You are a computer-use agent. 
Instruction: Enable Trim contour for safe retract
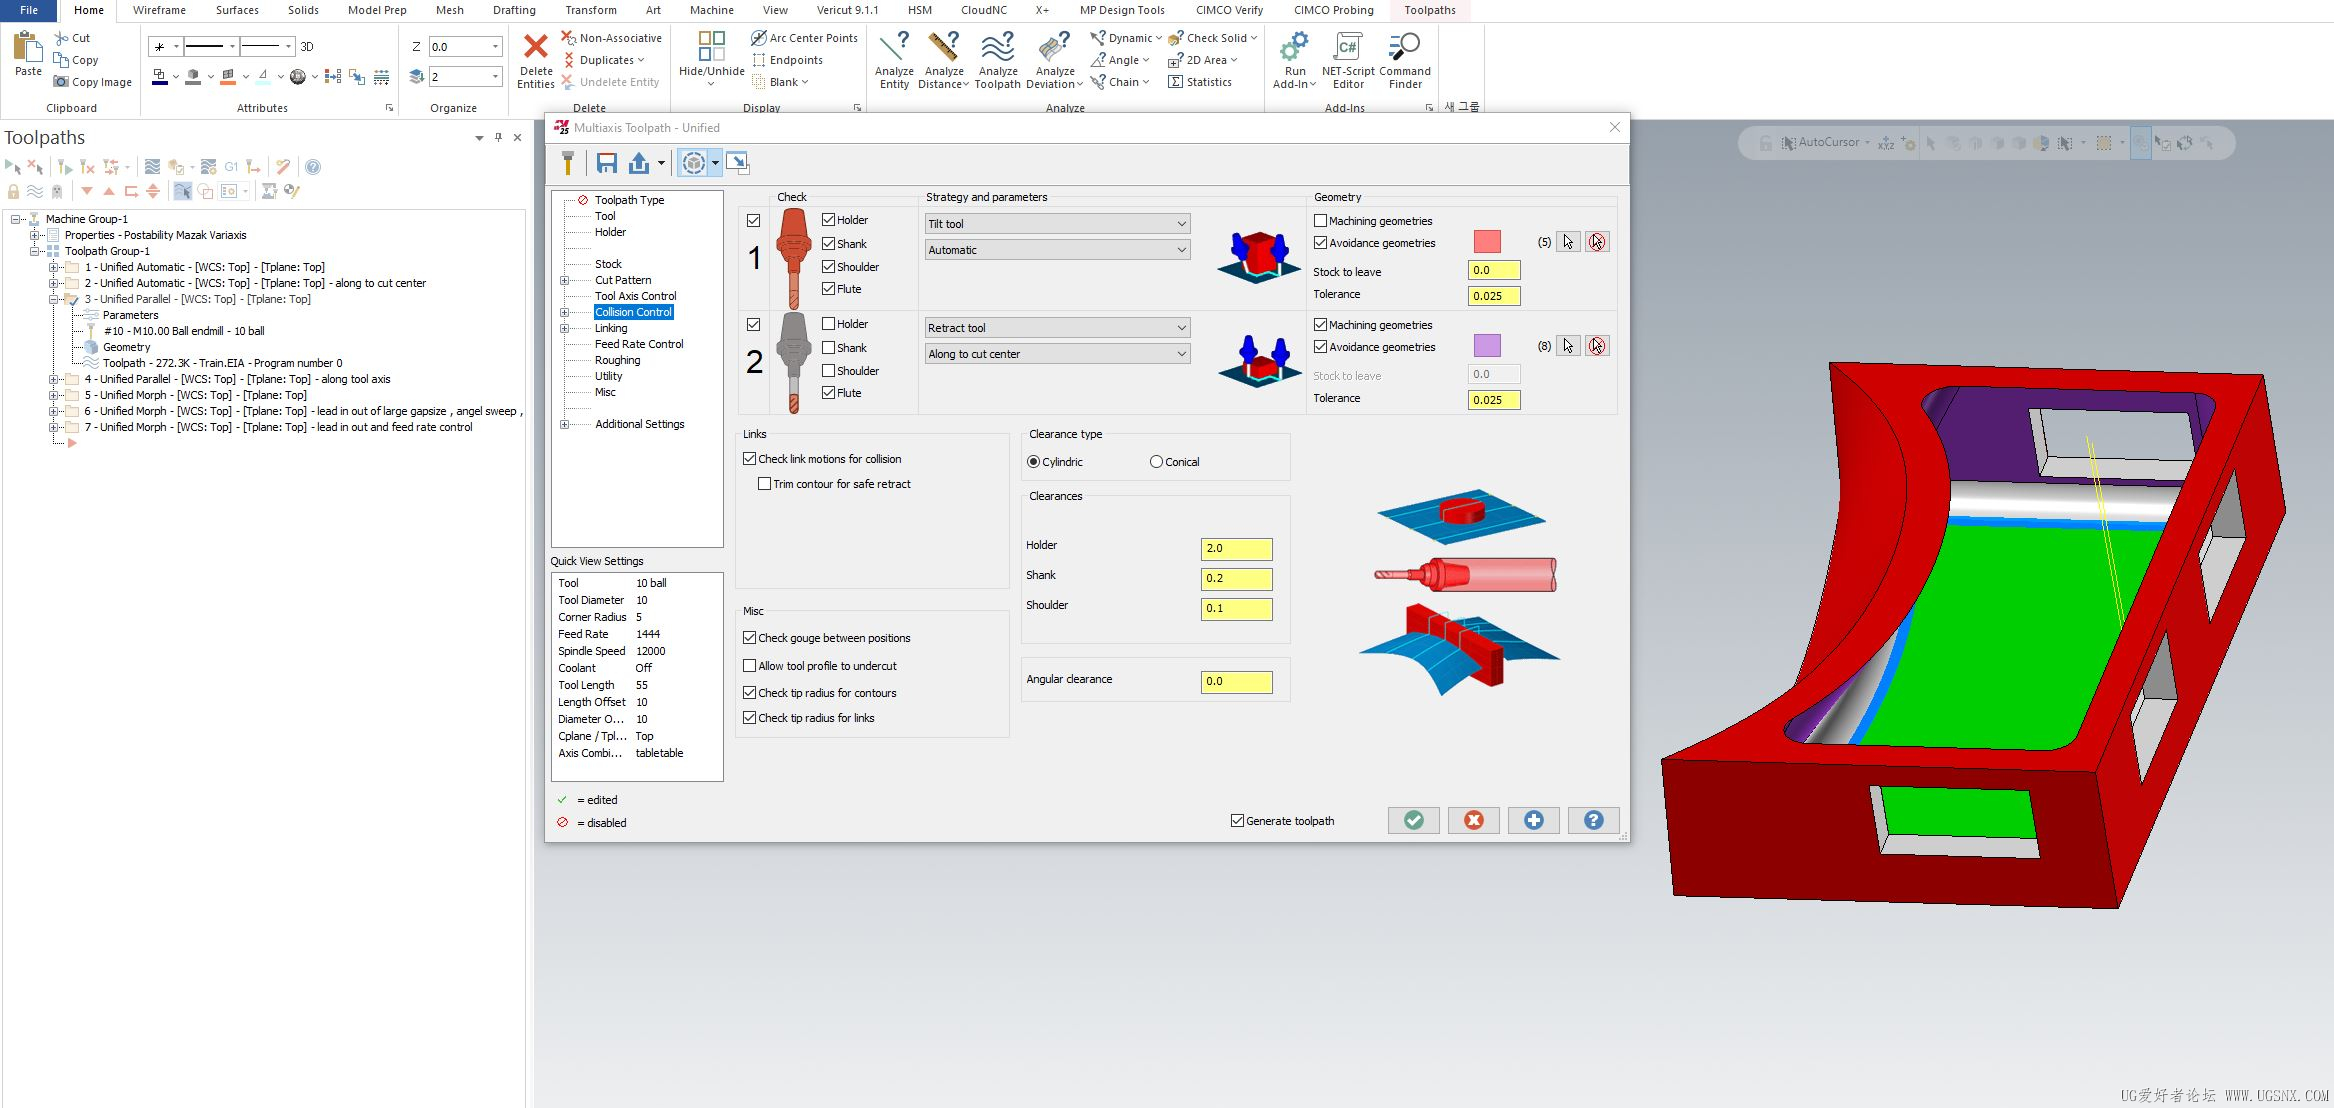[x=765, y=484]
